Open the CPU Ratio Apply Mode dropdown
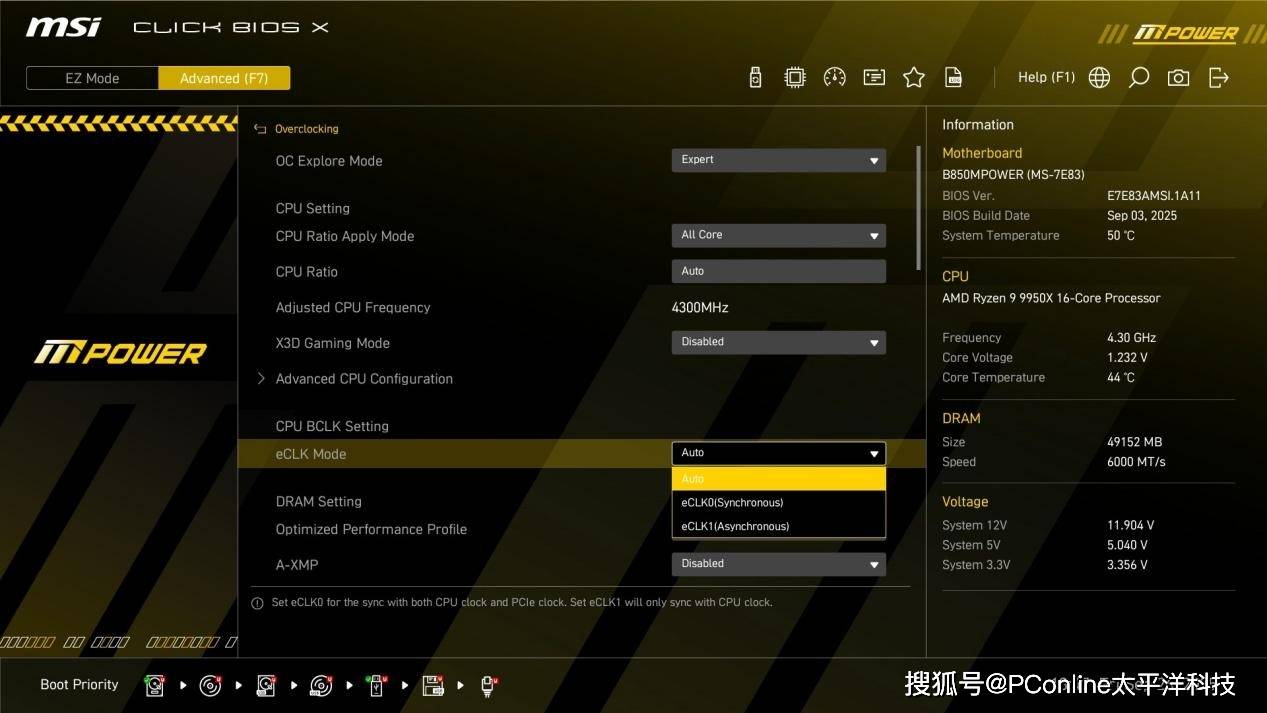 [x=778, y=235]
